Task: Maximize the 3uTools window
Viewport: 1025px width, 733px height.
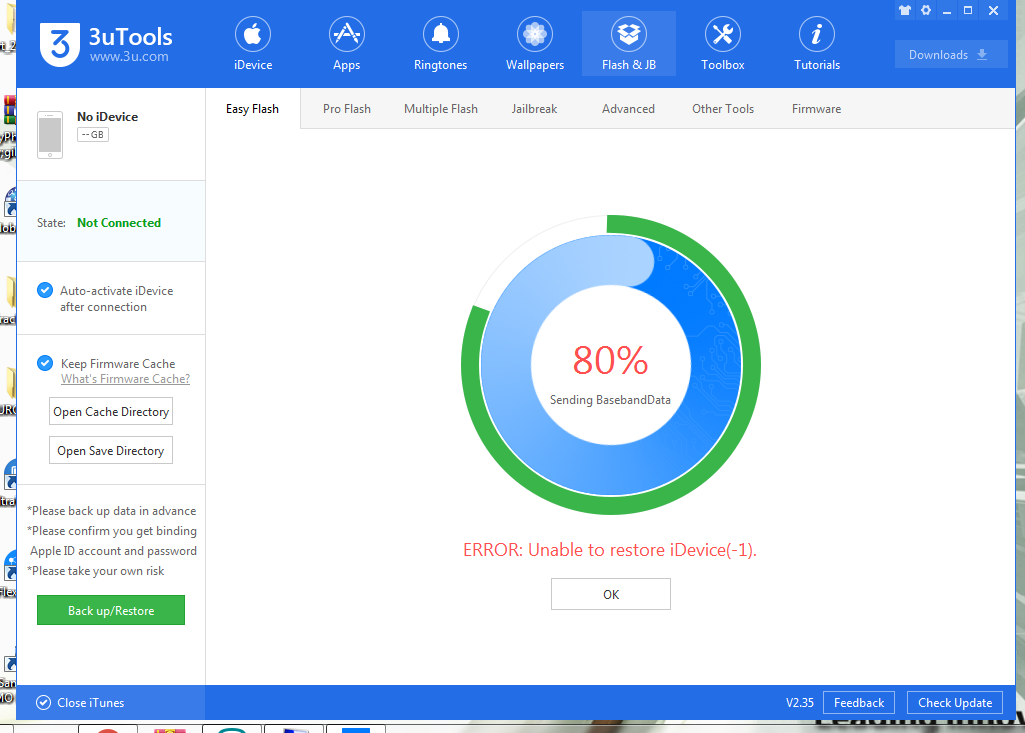Action: [968, 10]
